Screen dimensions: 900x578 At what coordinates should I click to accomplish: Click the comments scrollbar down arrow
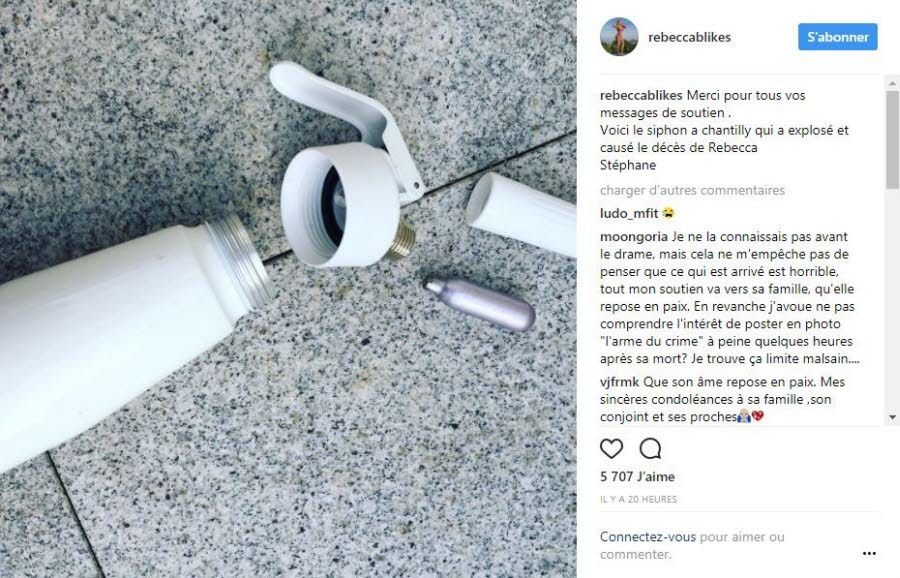(892, 417)
